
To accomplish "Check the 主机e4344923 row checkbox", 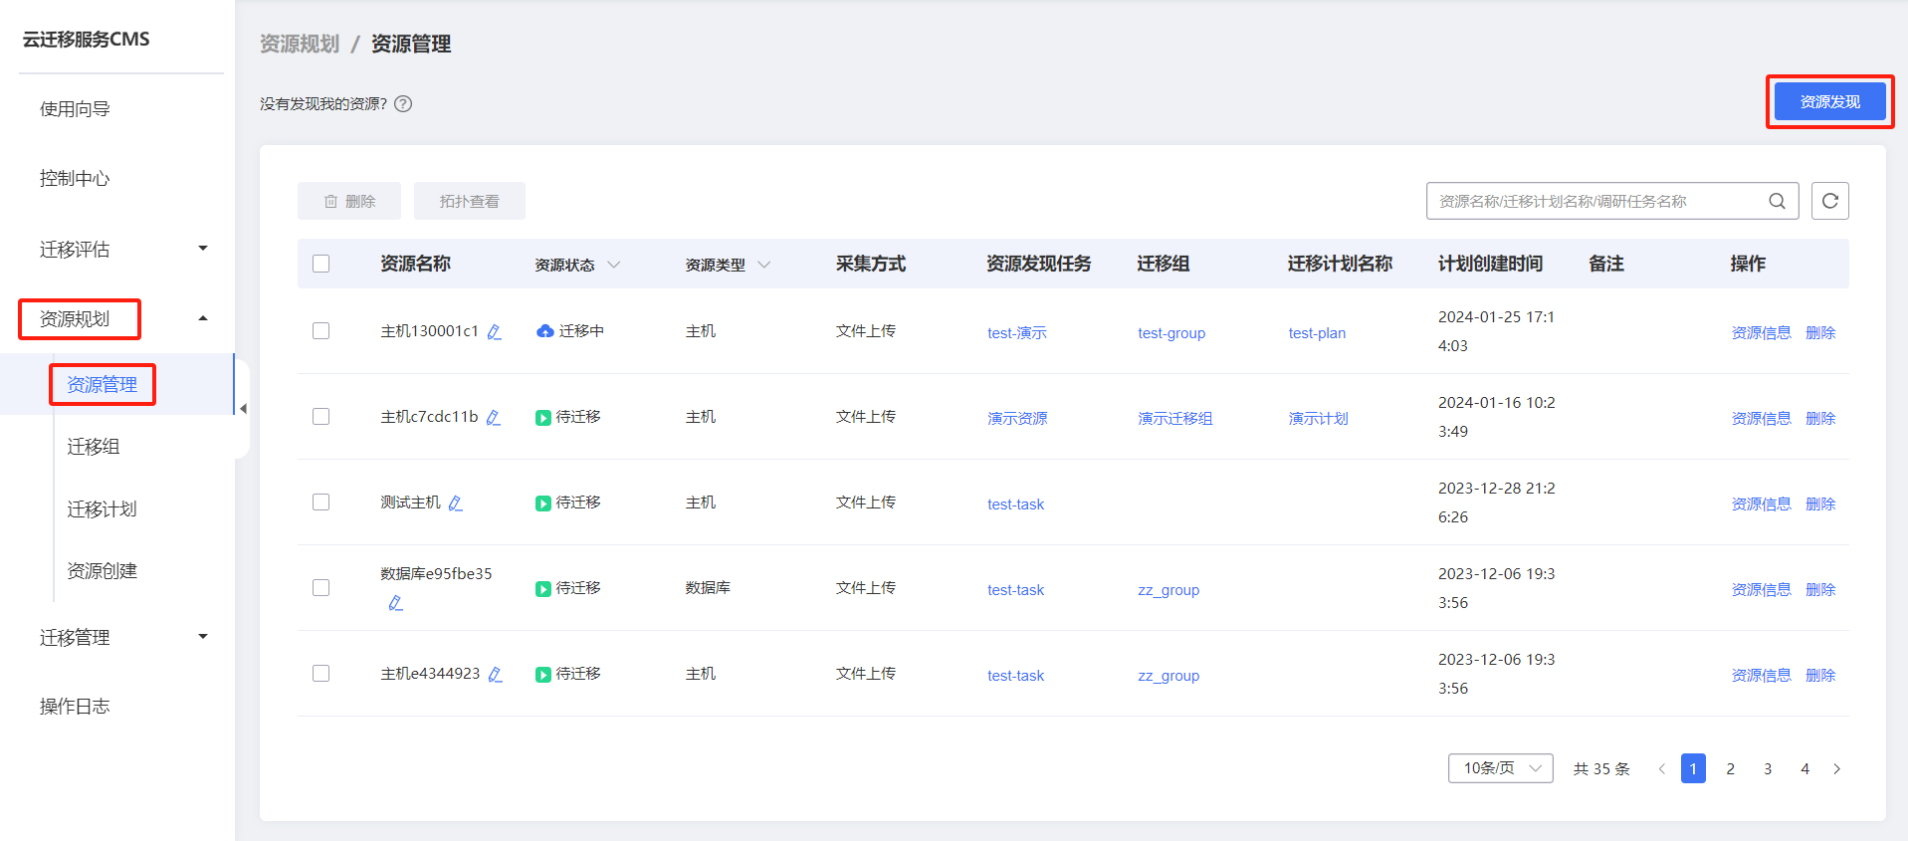I will click(x=321, y=674).
